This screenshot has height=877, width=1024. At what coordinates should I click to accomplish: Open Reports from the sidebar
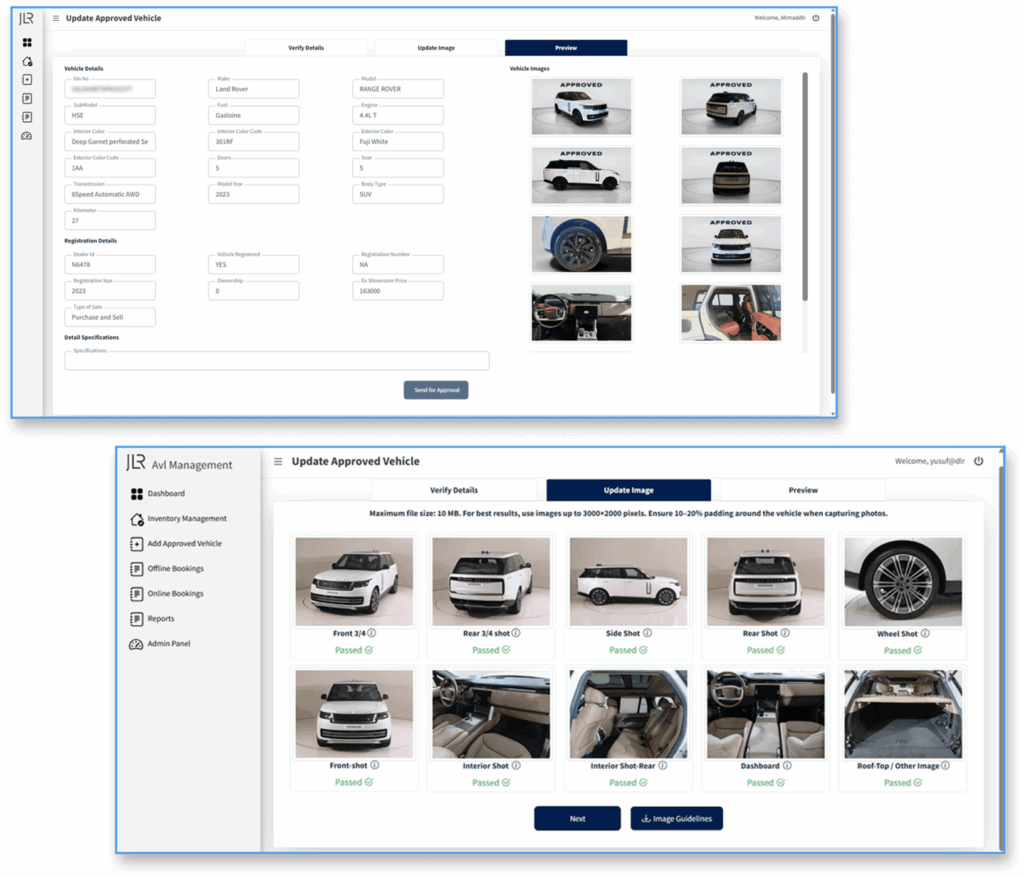coord(160,619)
